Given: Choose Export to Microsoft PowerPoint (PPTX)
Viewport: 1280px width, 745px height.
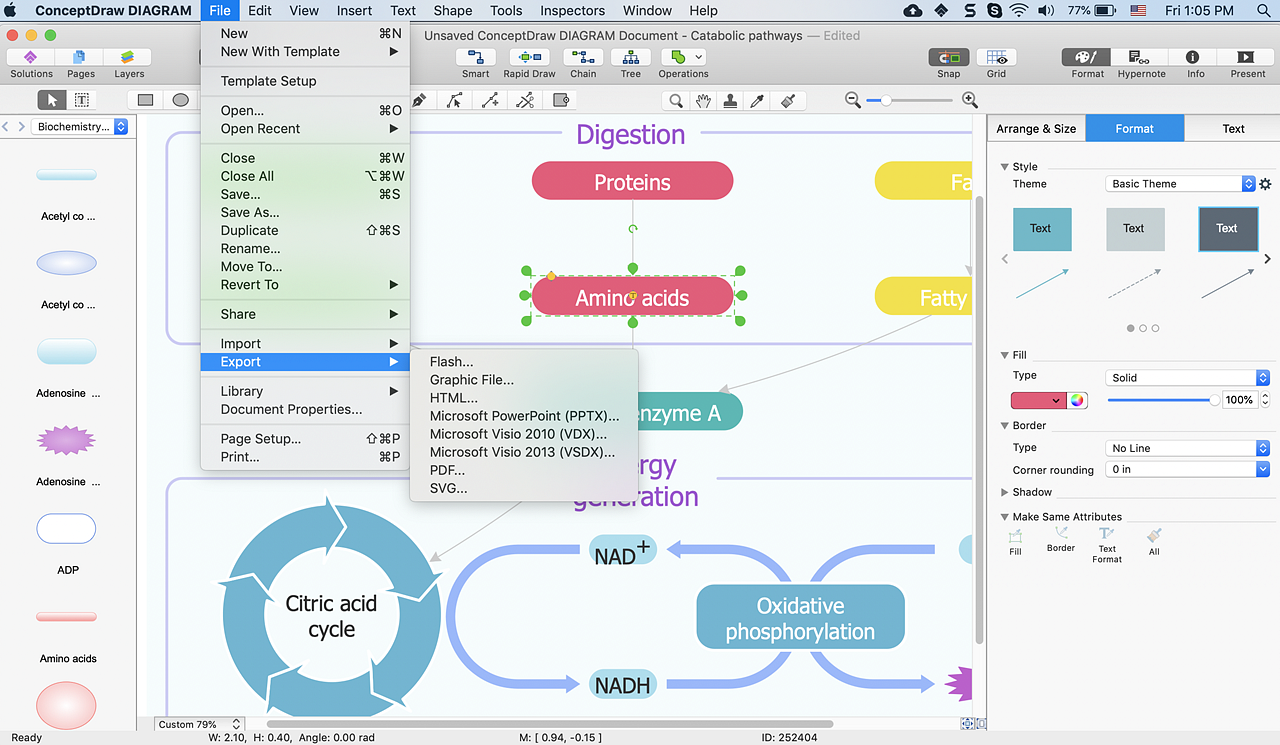Looking at the screenshot, I should click(x=524, y=416).
